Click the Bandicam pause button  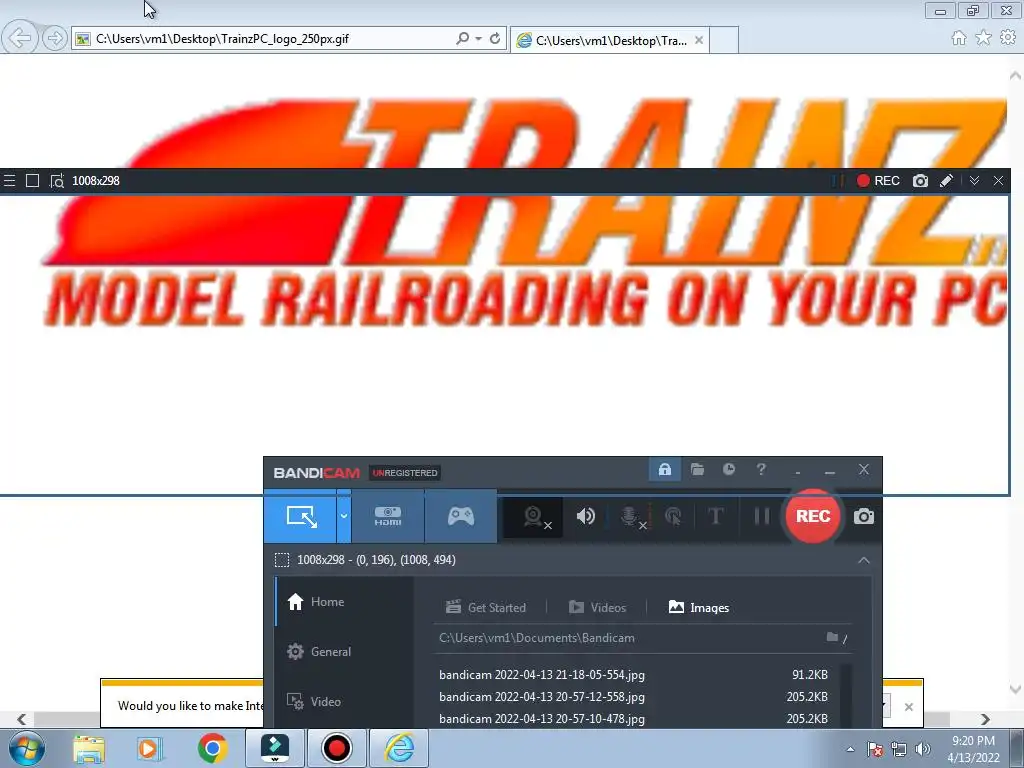click(x=761, y=516)
